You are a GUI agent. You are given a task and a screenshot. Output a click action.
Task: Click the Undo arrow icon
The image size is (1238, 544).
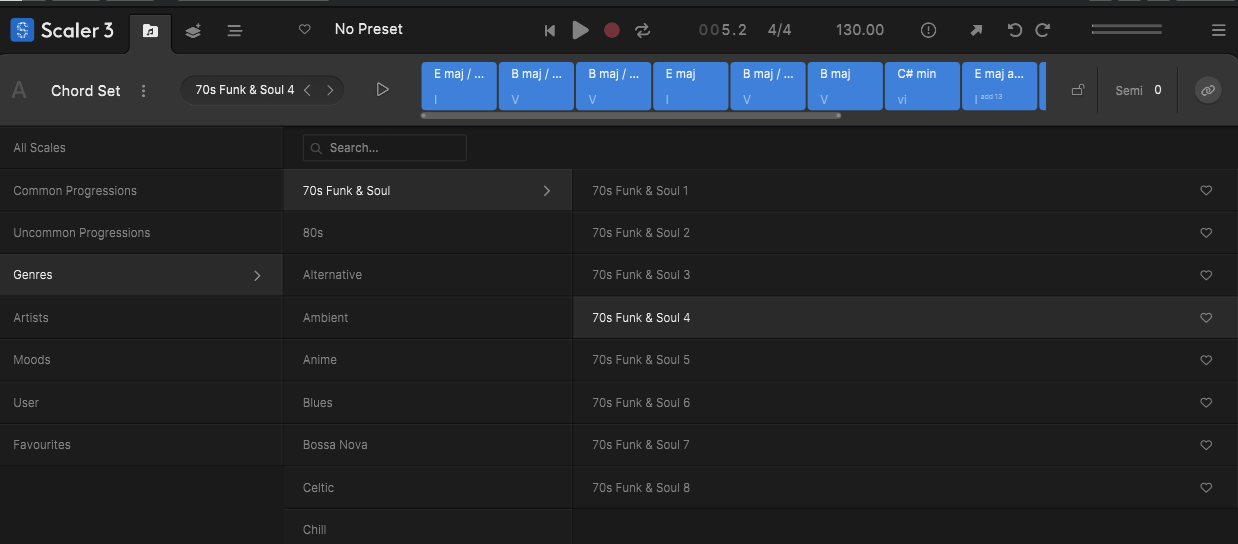[x=1014, y=30]
